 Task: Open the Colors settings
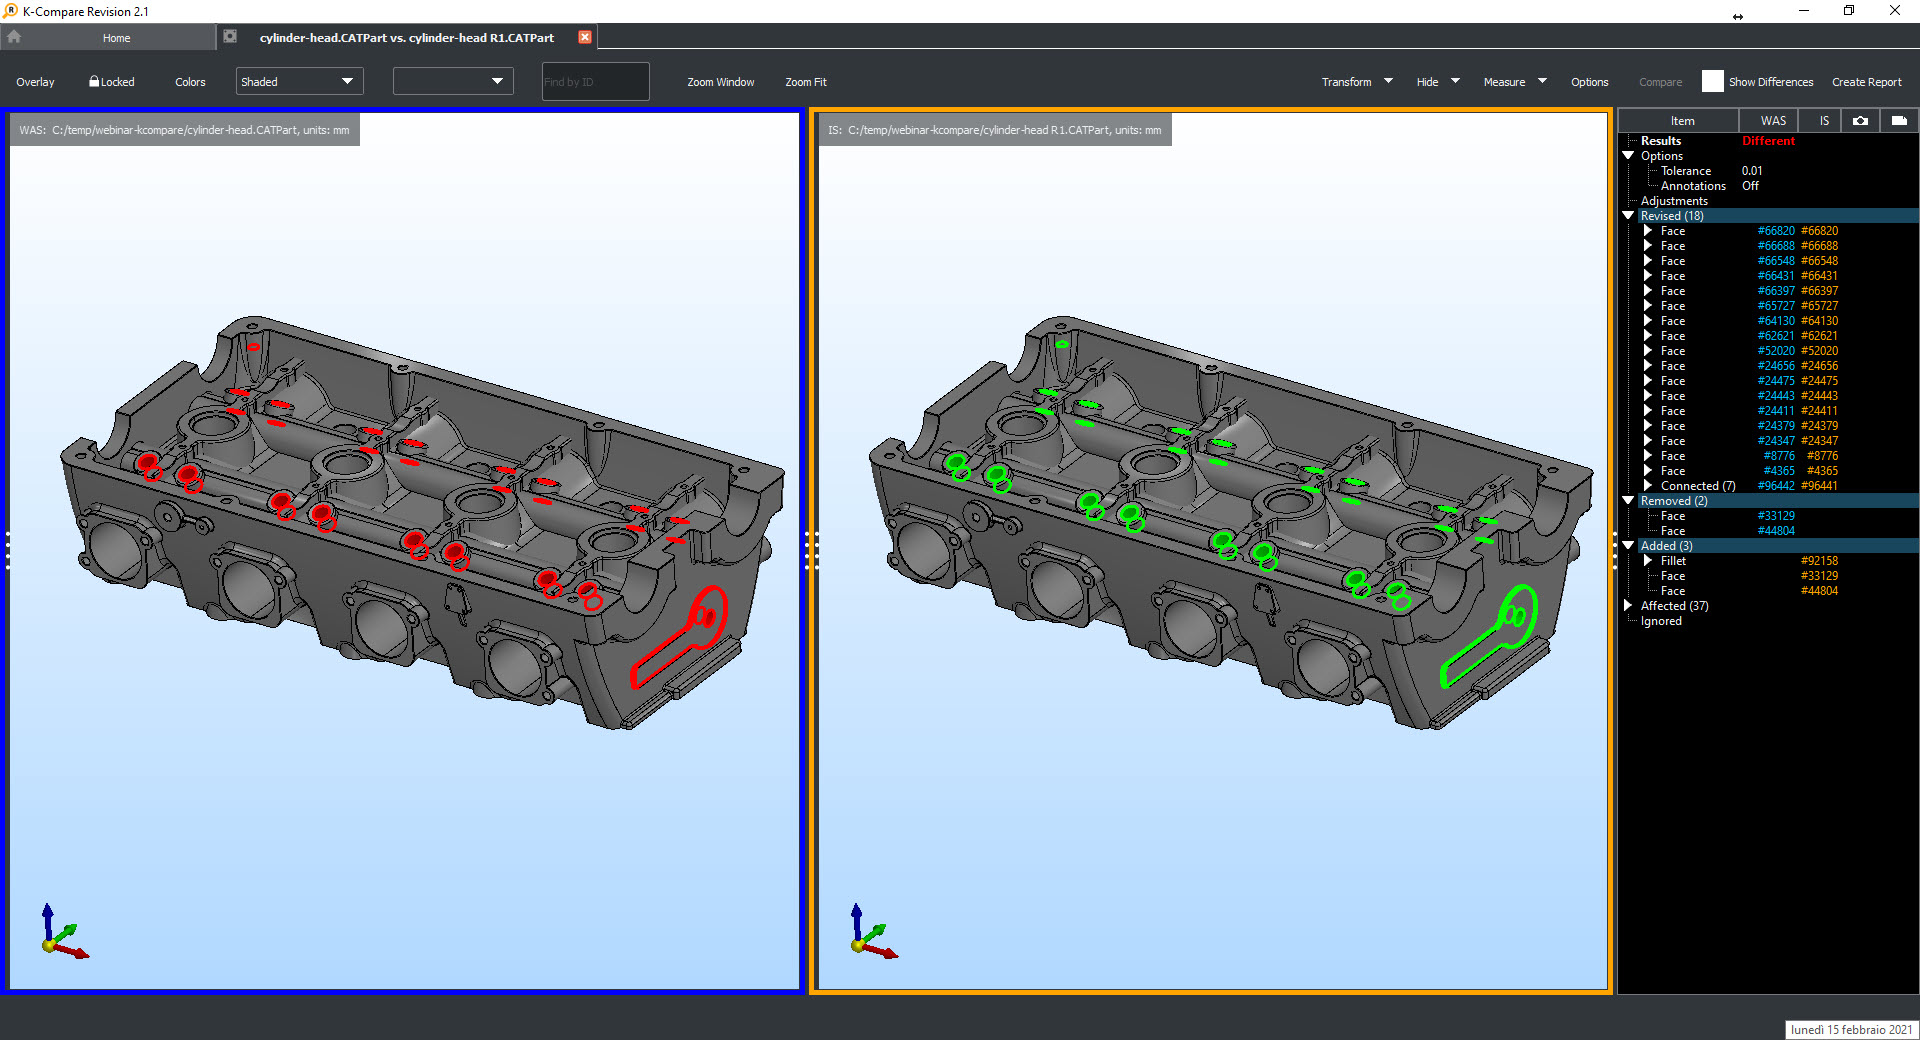pos(190,82)
